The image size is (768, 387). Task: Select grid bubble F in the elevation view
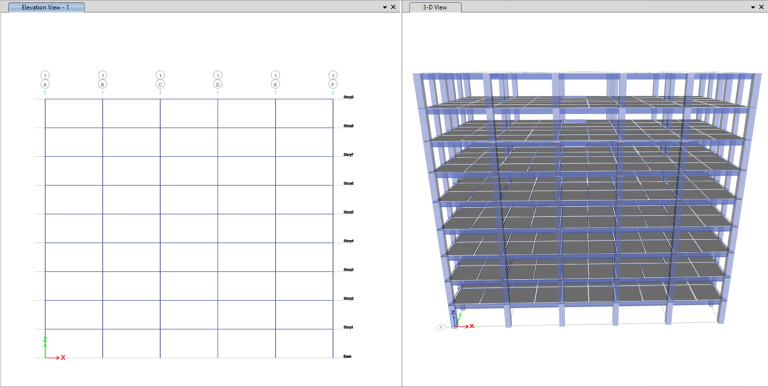333,84
